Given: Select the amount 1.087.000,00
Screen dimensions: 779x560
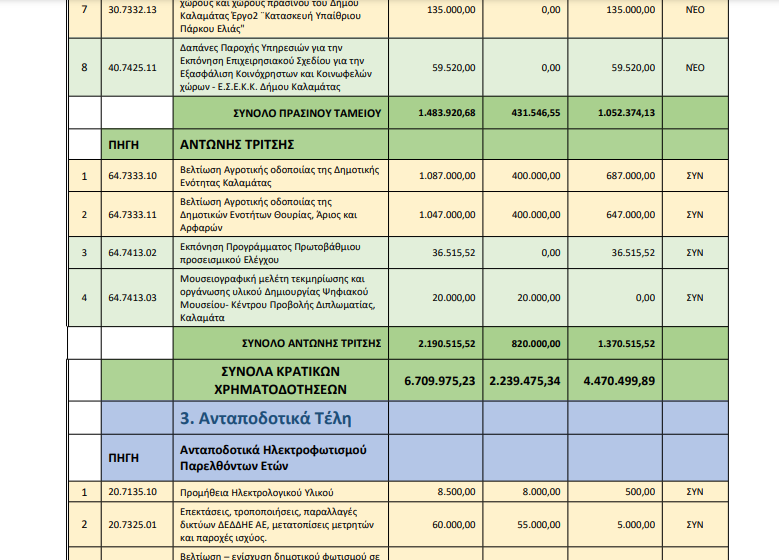Looking at the screenshot, I should coord(447,176).
